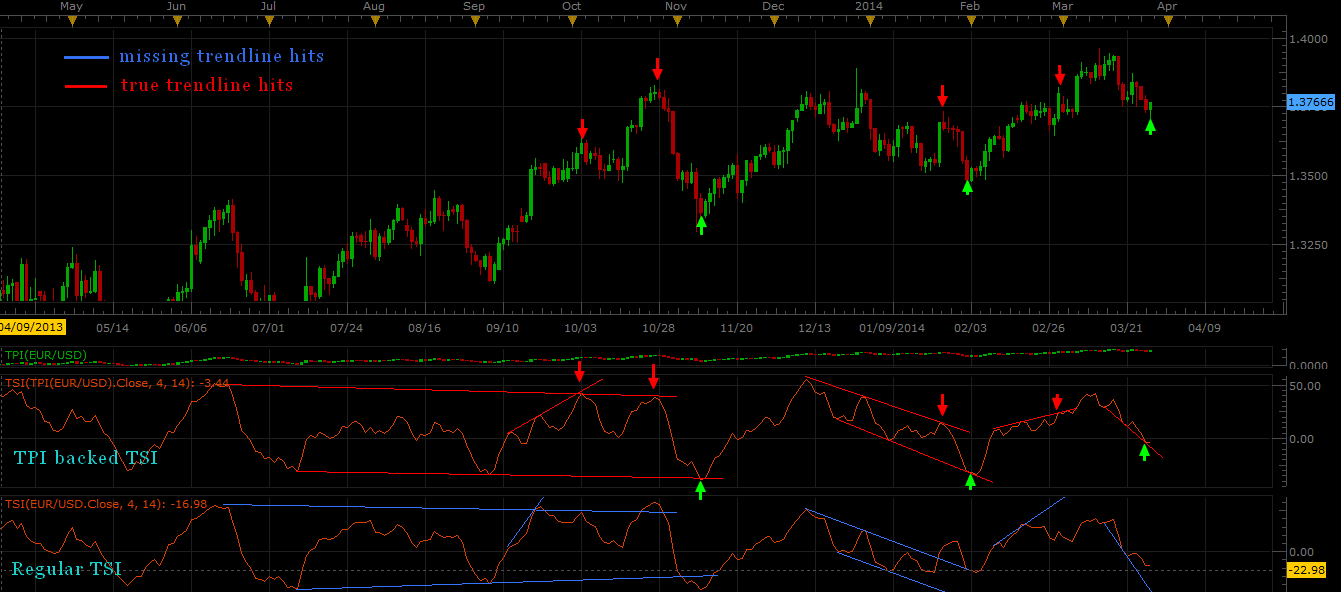
Task: Click the TPI(EUR/USD) indicator label
Action: point(46,355)
